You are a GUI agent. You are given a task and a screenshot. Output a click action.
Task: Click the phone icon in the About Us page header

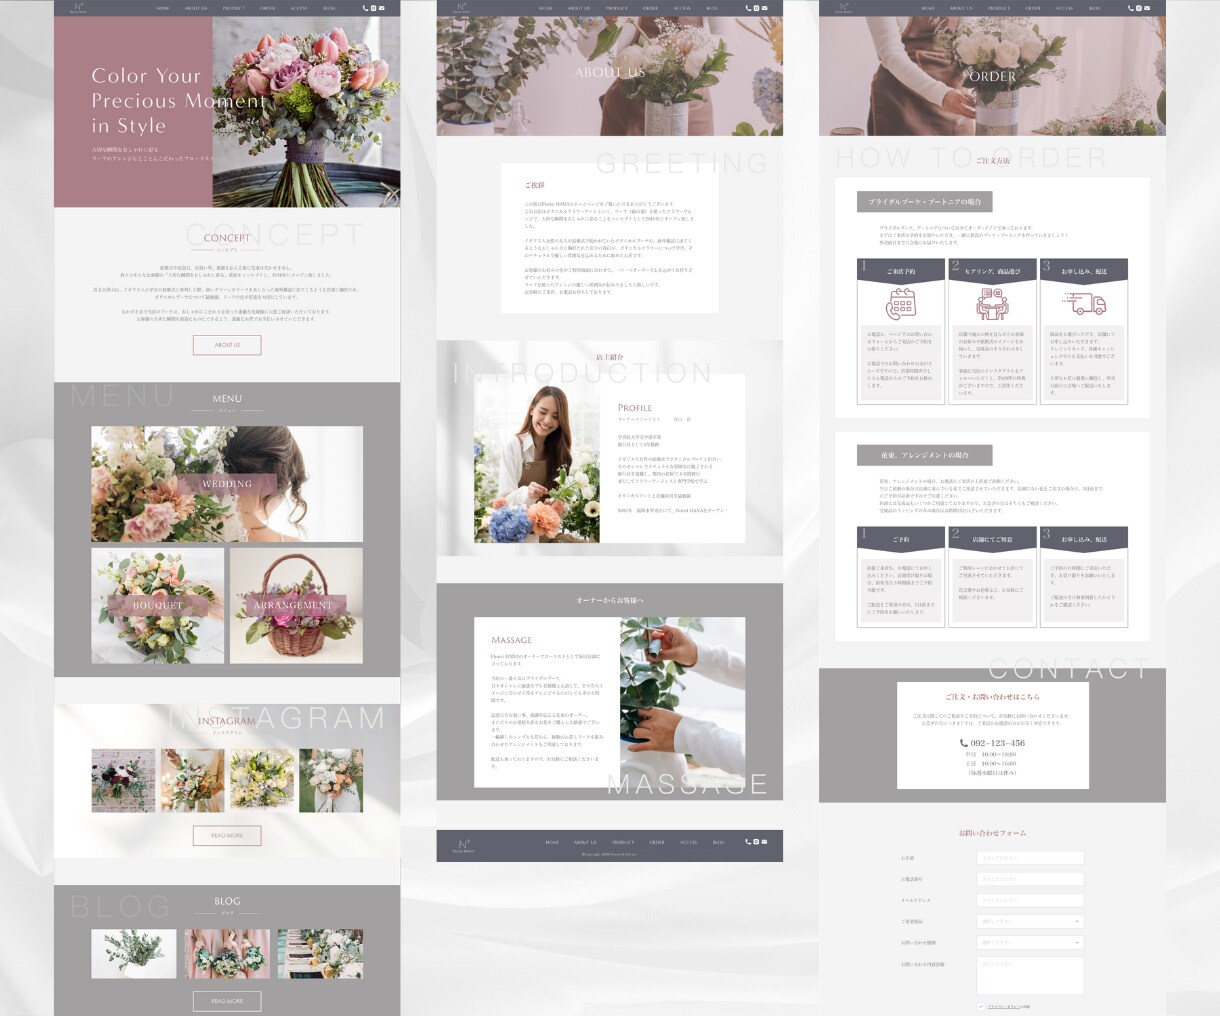click(x=749, y=8)
